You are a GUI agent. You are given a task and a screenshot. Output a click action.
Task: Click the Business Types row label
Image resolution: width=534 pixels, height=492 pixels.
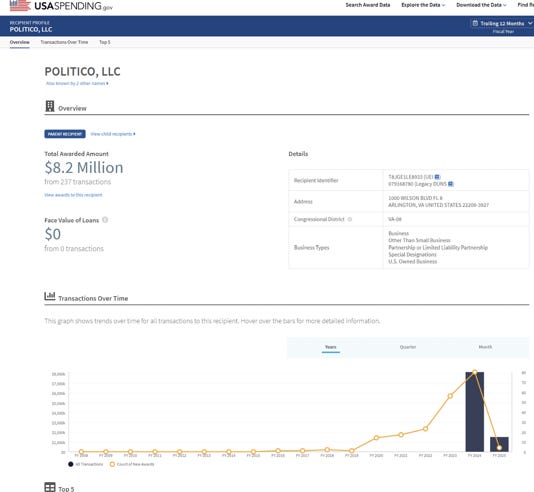pos(312,248)
